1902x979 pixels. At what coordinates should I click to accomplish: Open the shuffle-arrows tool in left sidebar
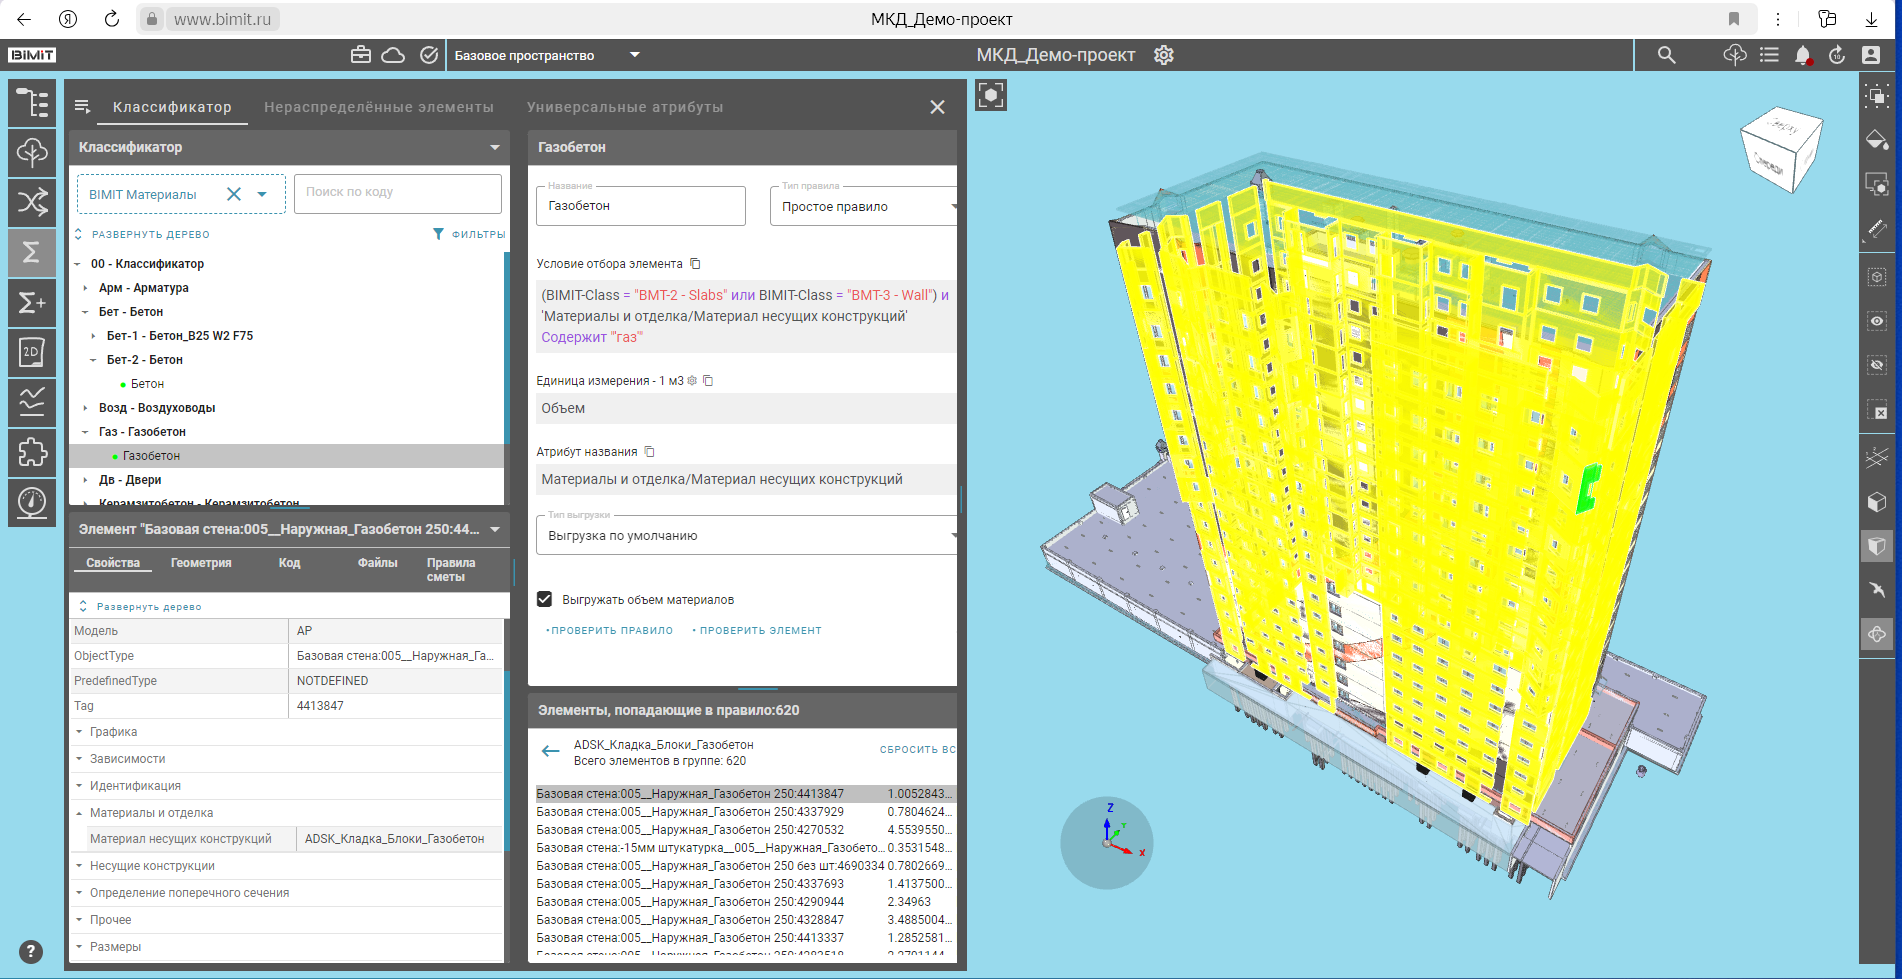pos(32,202)
